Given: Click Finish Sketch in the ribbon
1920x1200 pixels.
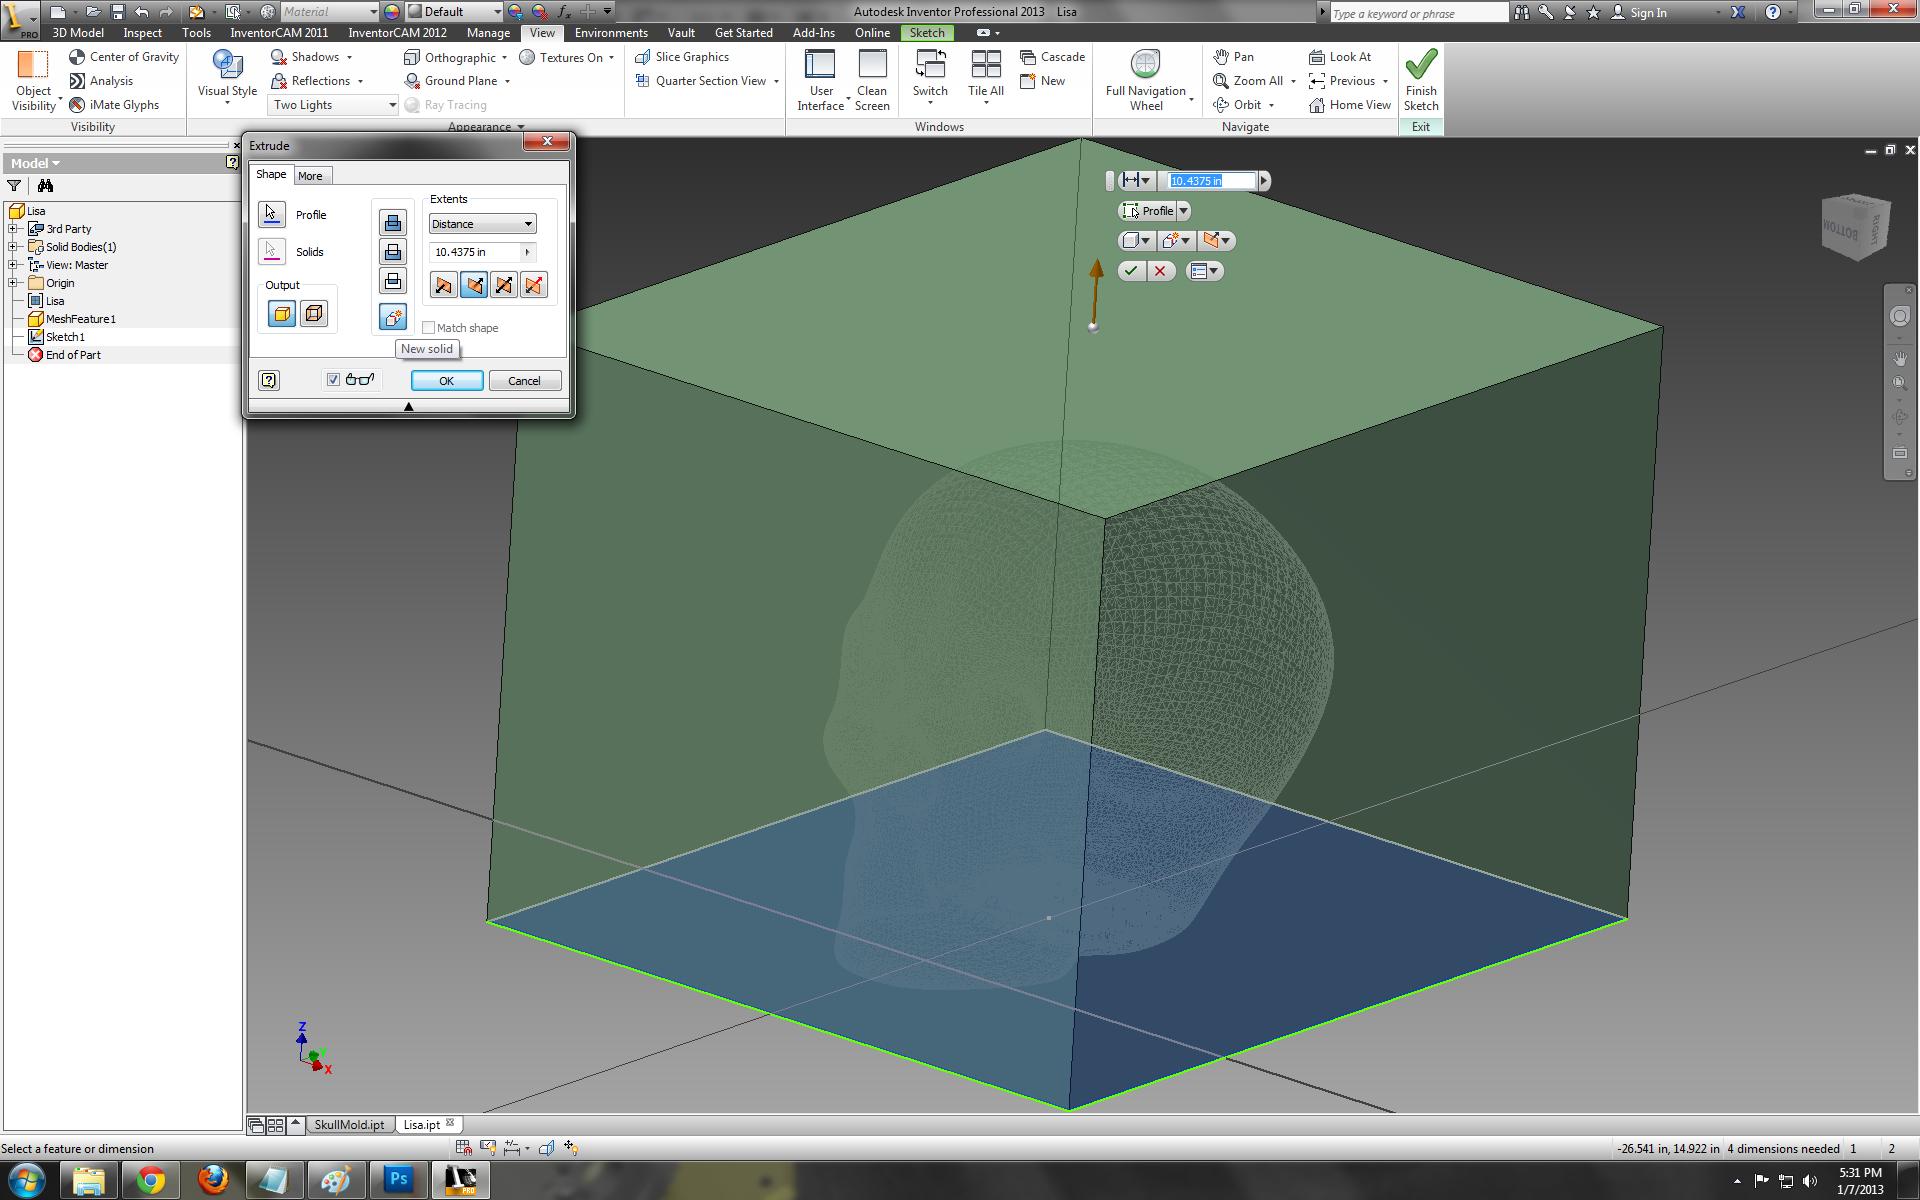Looking at the screenshot, I should coord(1421,80).
